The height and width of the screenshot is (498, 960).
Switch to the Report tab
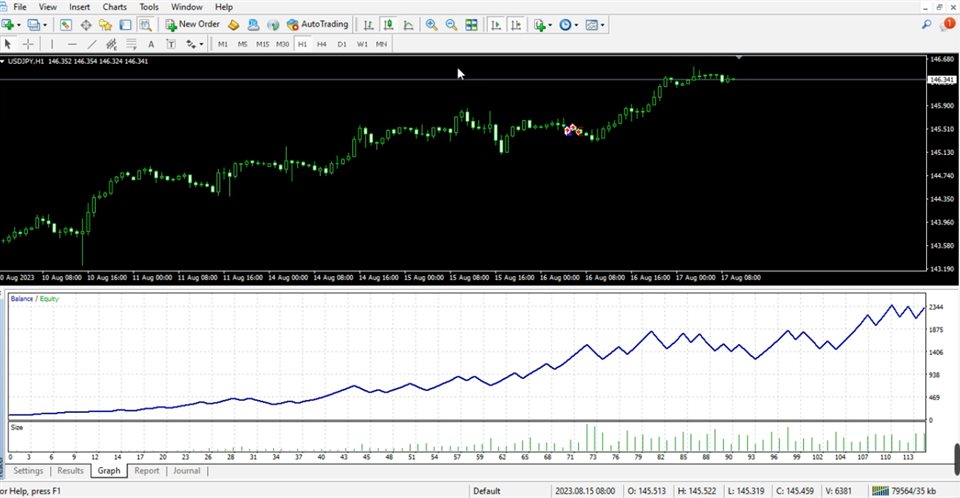point(147,470)
